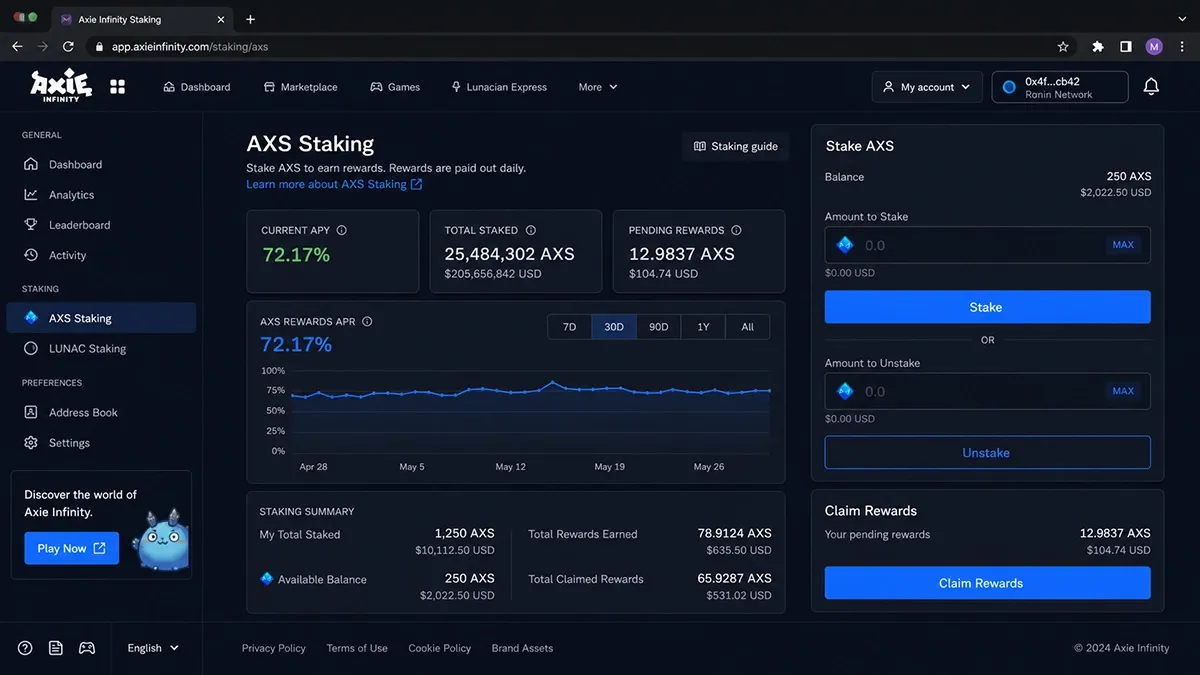Click info icon next to Pending Rewards
This screenshot has height=675, width=1200.
click(736, 230)
